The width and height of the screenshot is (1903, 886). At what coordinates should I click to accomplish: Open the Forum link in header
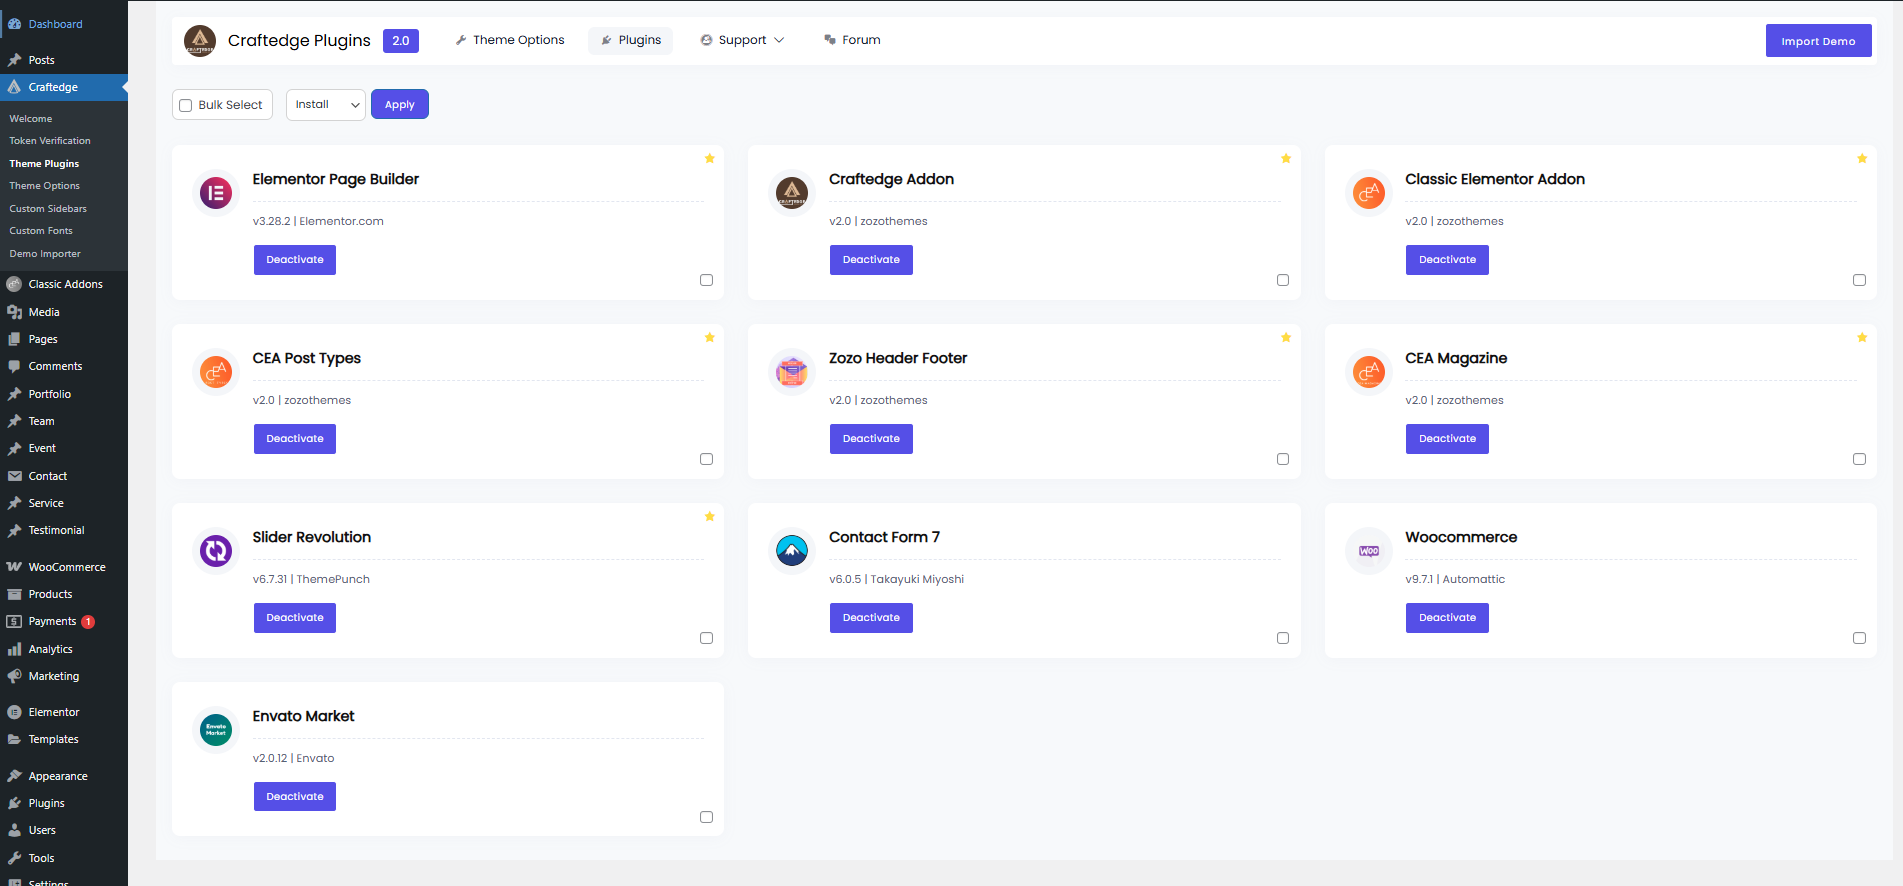coord(852,41)
